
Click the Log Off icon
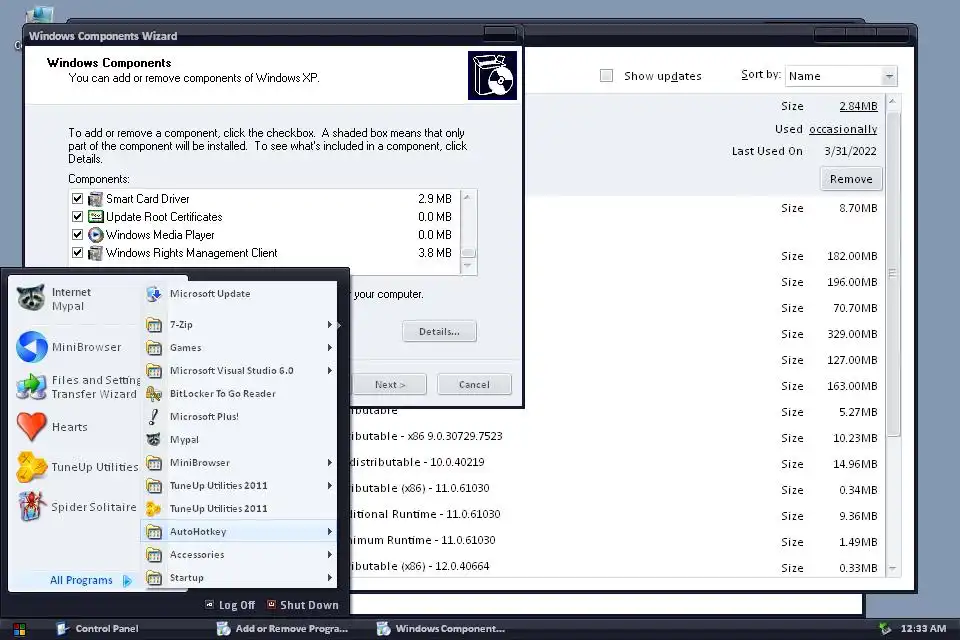point(209,604)
